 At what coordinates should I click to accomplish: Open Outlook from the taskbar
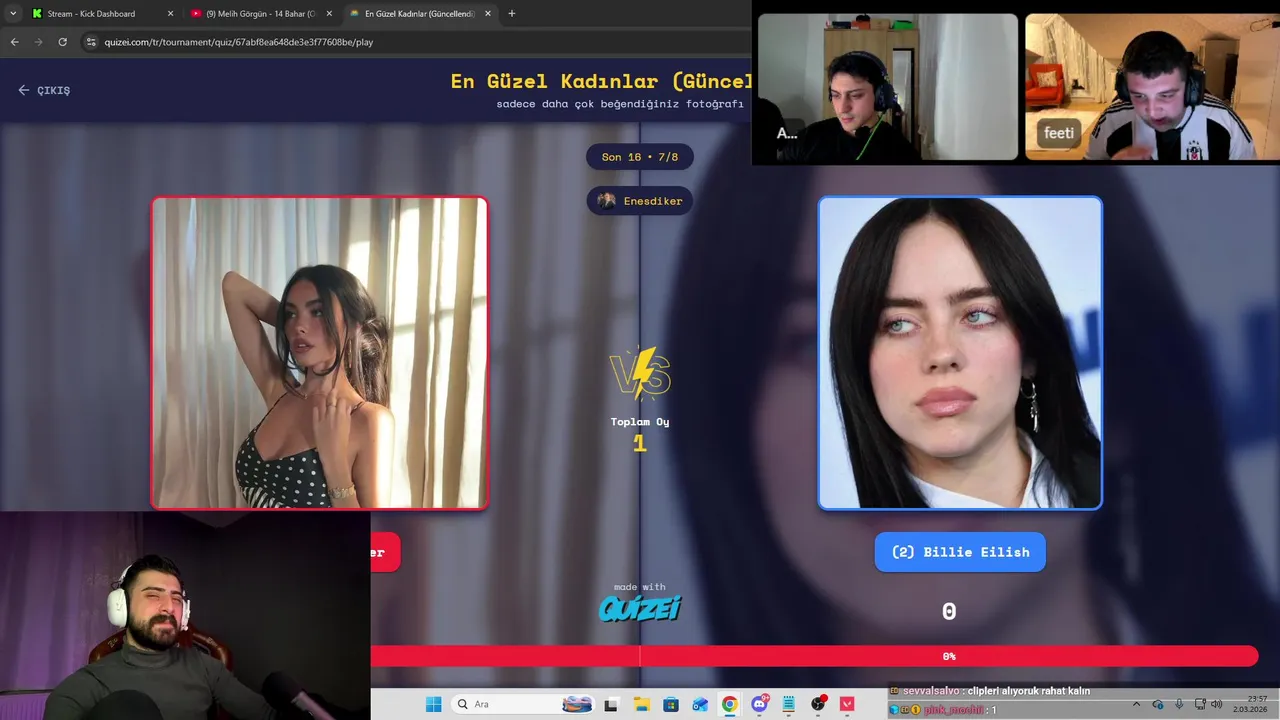pyautogui.click(x=700, y=704)
